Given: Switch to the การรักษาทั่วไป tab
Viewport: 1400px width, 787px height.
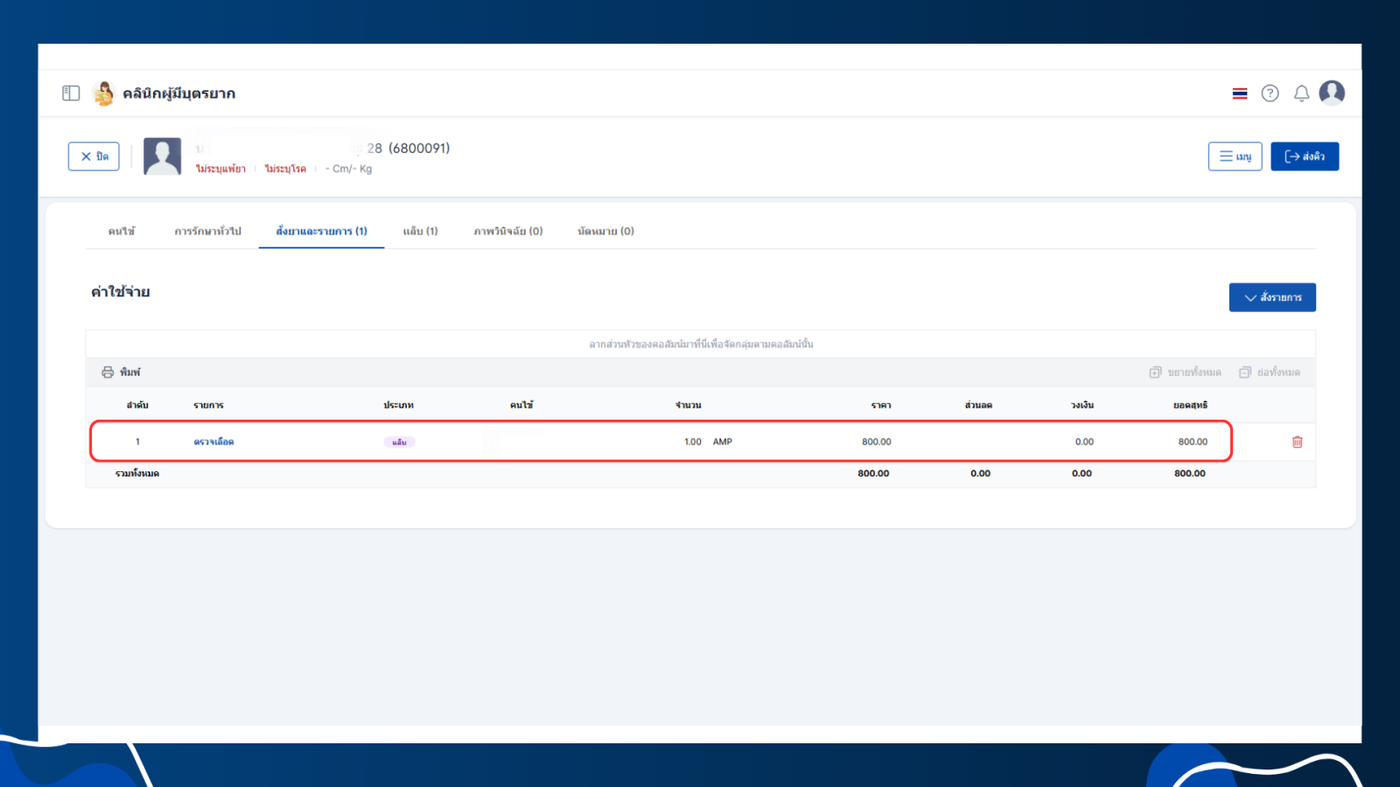Looking at the screenshot, I should [208, 231].
